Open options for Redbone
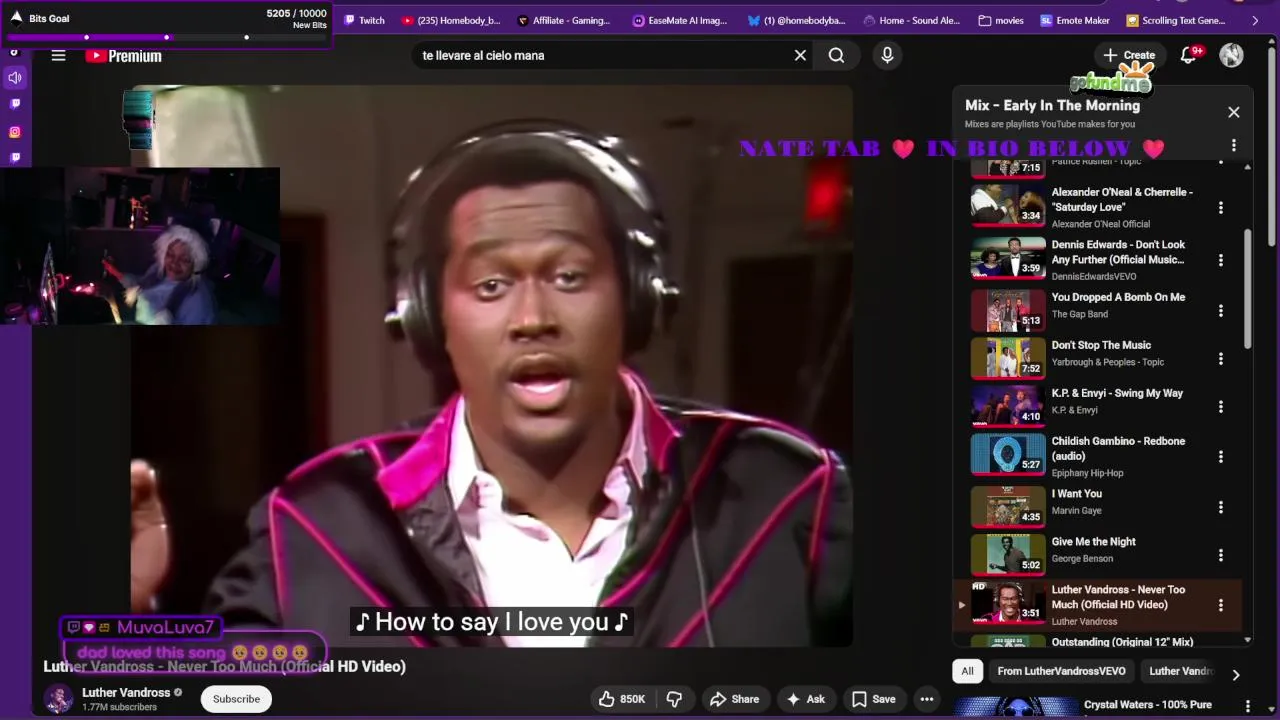This screenshot has height=720, width=1280. point(1220,457)
